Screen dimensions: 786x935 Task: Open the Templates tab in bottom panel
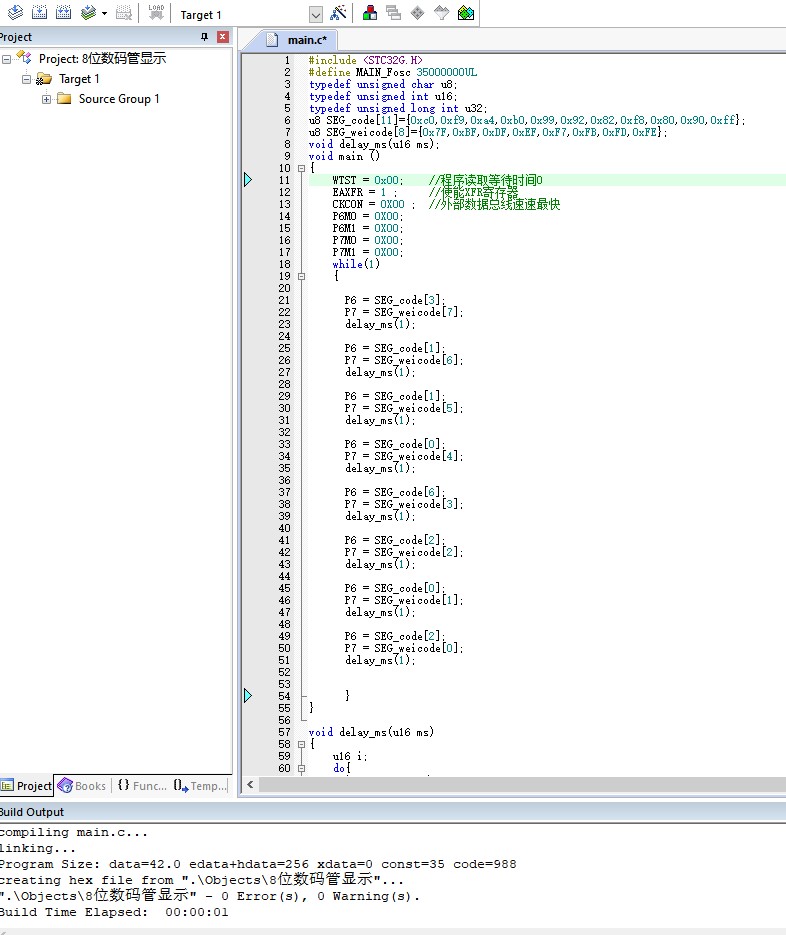click(x=200, y=786)
